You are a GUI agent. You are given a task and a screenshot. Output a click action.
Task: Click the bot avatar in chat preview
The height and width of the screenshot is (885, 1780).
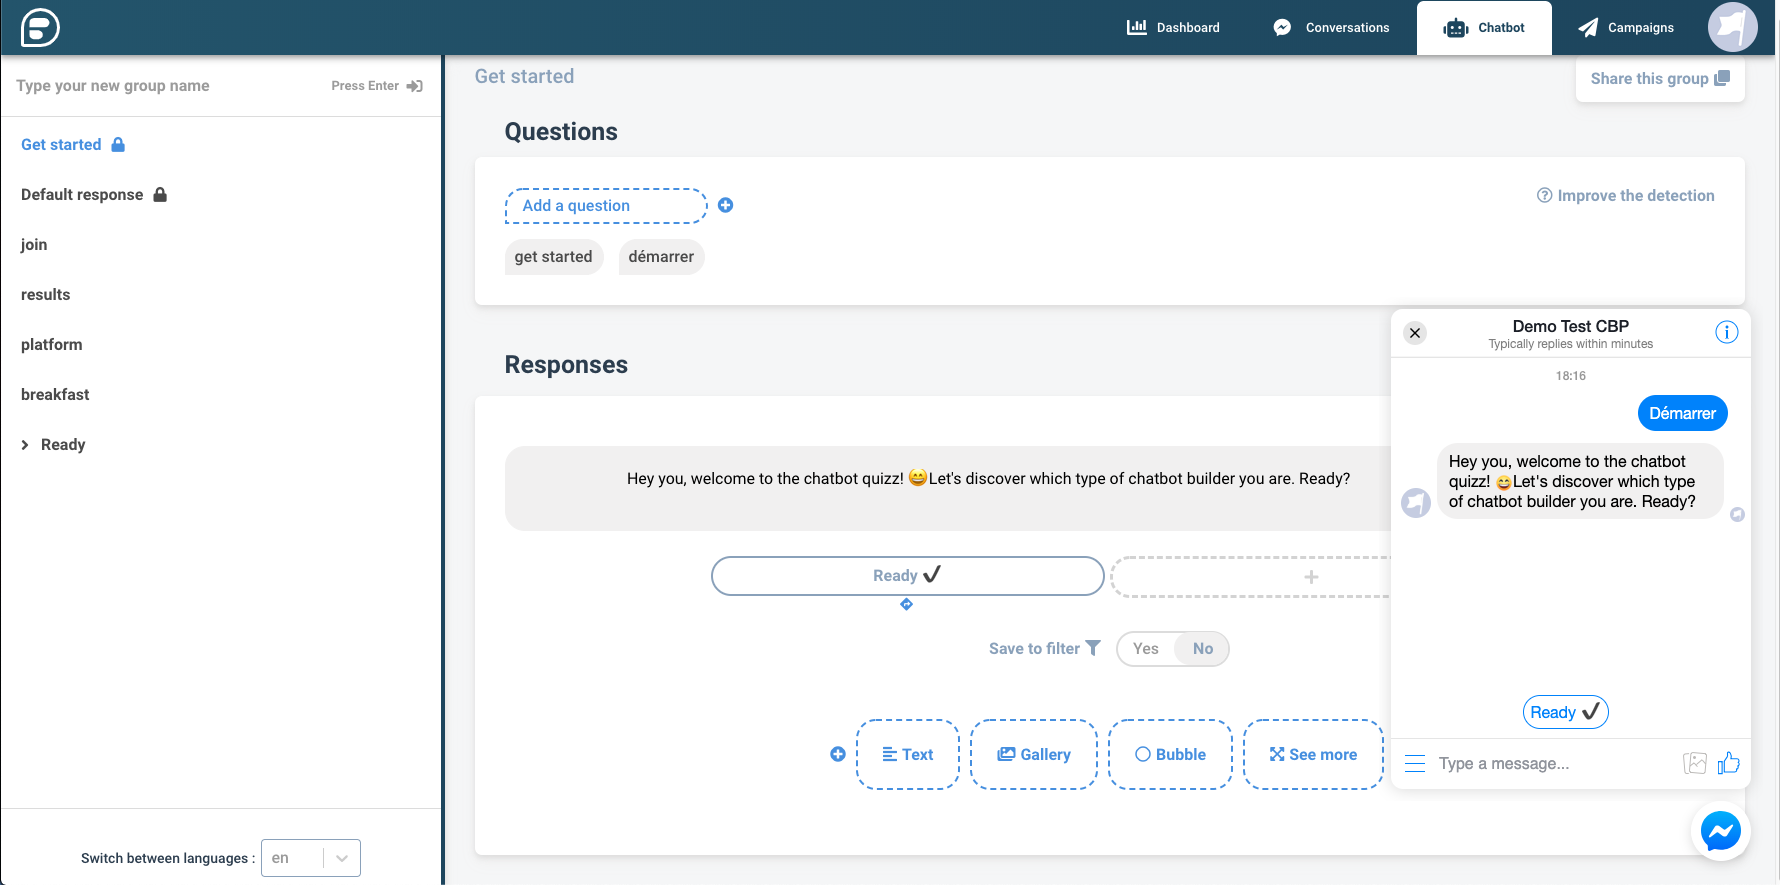pos(1416,502)
